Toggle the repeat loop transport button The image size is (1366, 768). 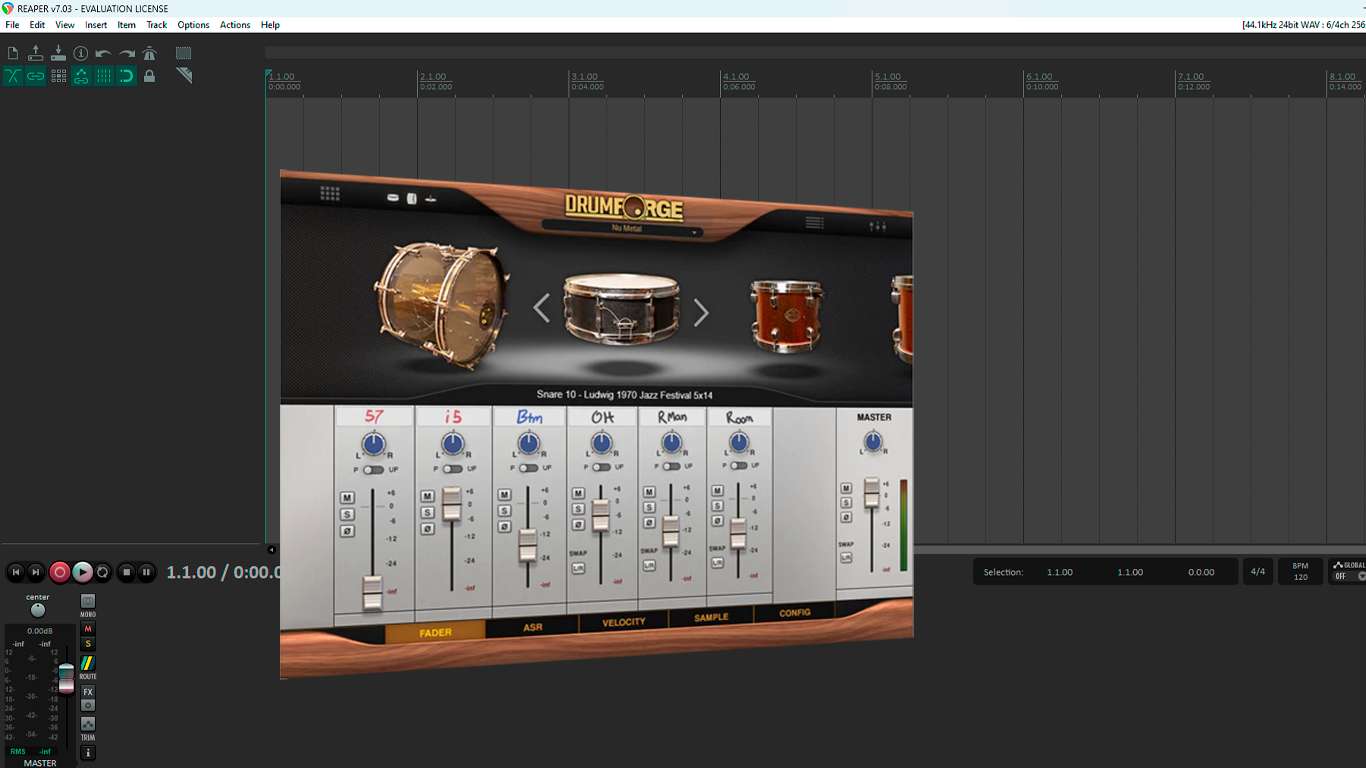(103, 572)
